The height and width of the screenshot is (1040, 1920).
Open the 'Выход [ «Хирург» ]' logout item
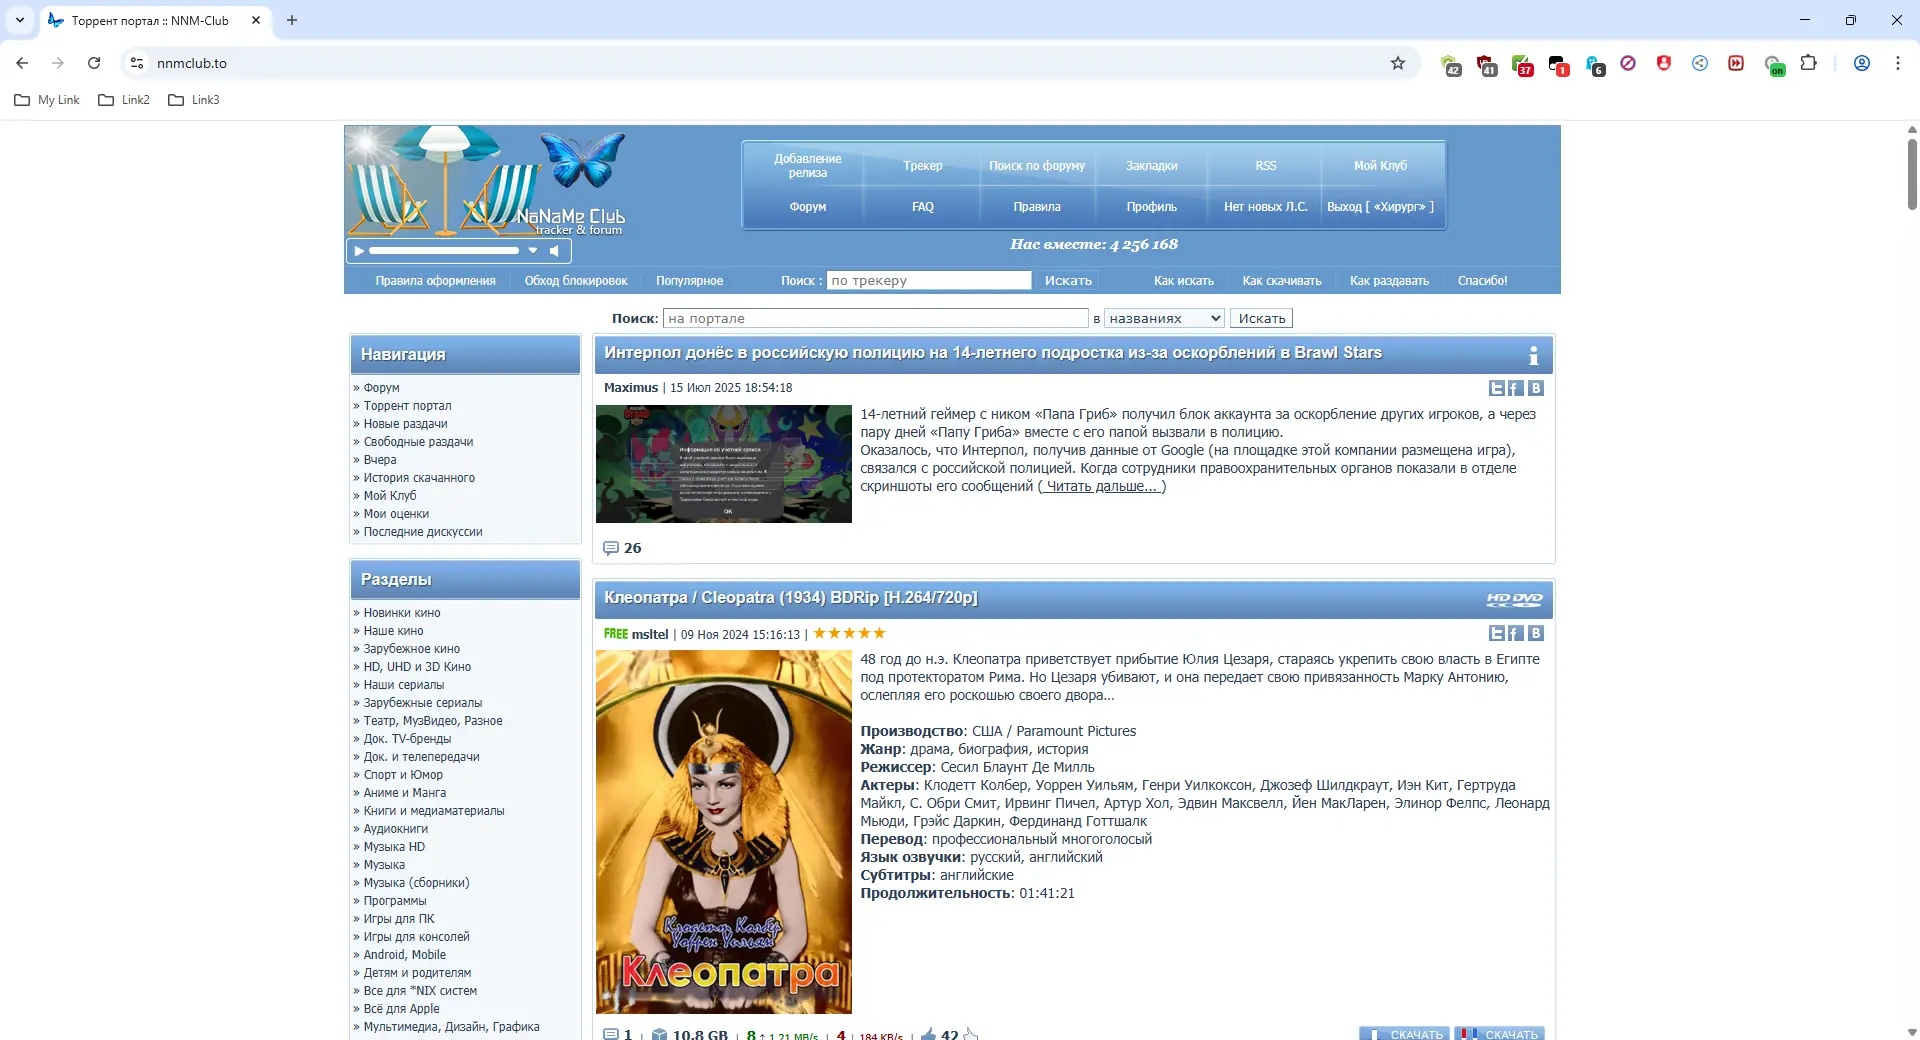[1381, 207]
